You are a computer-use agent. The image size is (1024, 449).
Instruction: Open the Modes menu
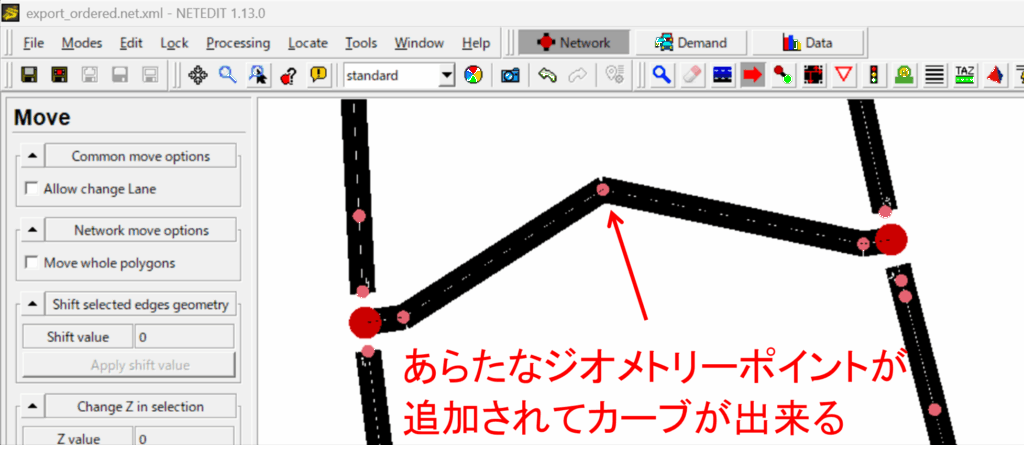coord(82,43)
